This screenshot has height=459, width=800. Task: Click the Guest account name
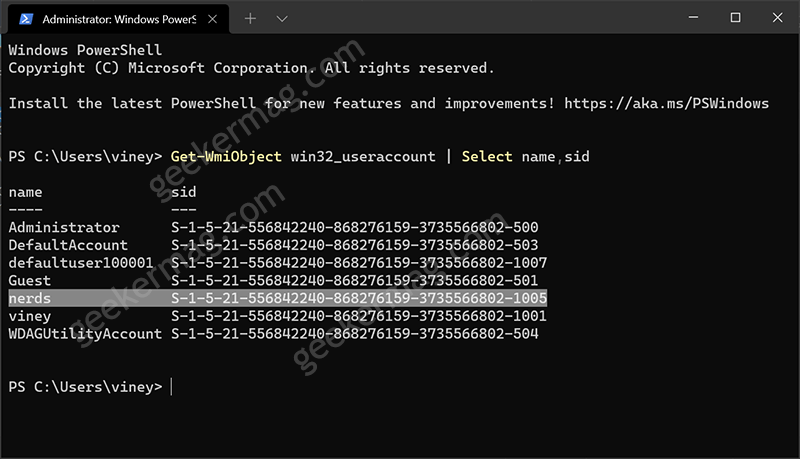pyautogui.click(x=30, y=280)
